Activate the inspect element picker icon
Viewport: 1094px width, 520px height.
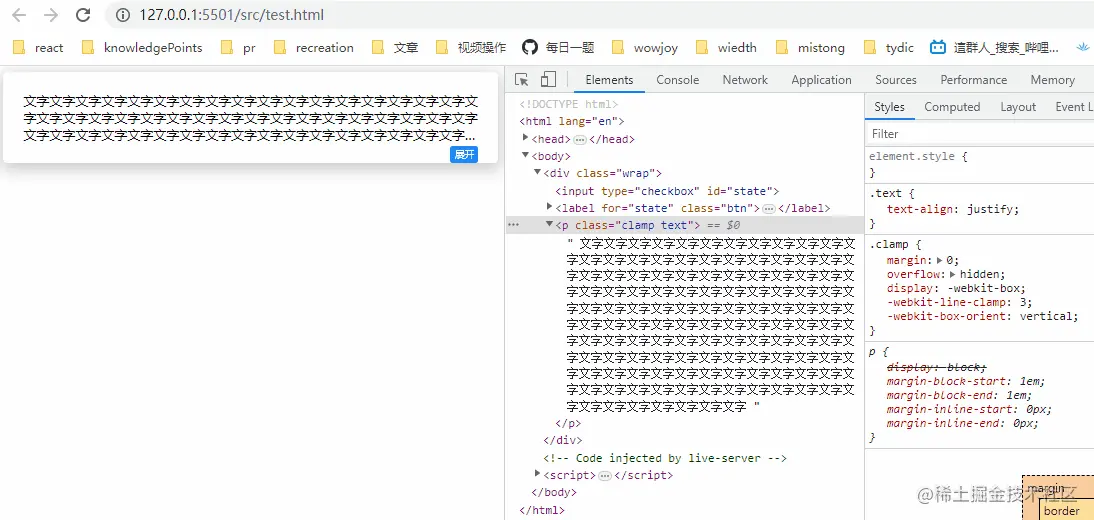pyautogui.click(x=522, y=80)
